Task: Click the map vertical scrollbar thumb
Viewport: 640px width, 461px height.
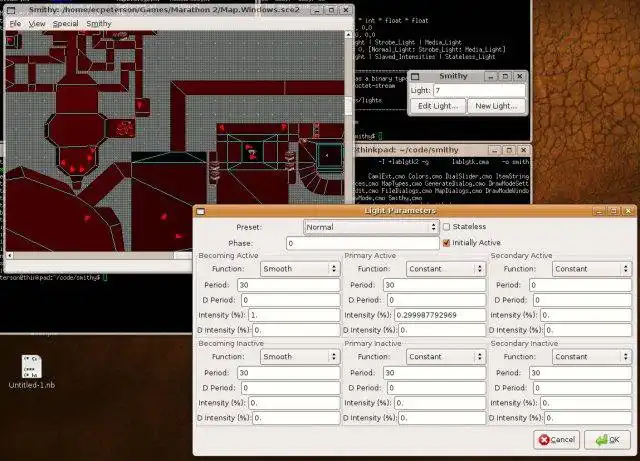Action: [x=348, y=106]
